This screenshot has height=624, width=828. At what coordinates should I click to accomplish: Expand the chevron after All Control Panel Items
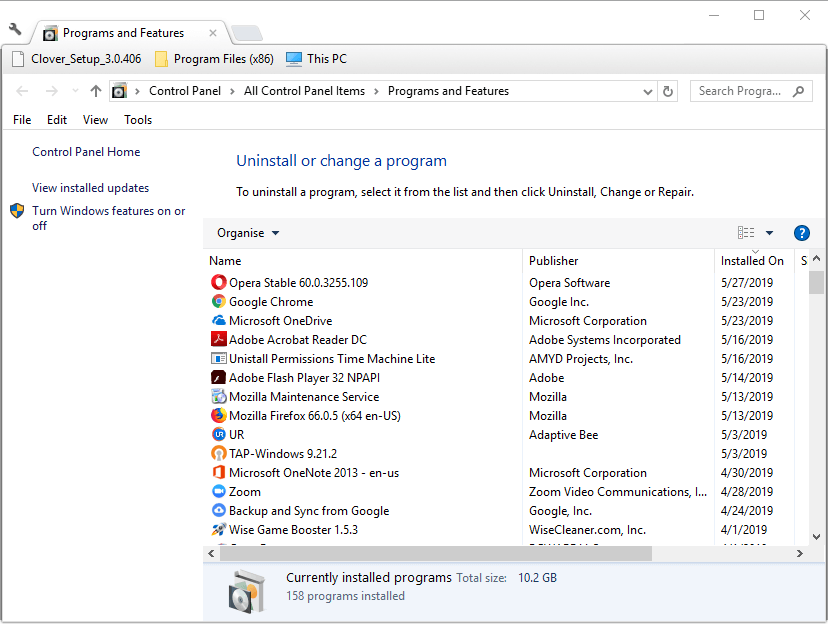tap(377, 91)
